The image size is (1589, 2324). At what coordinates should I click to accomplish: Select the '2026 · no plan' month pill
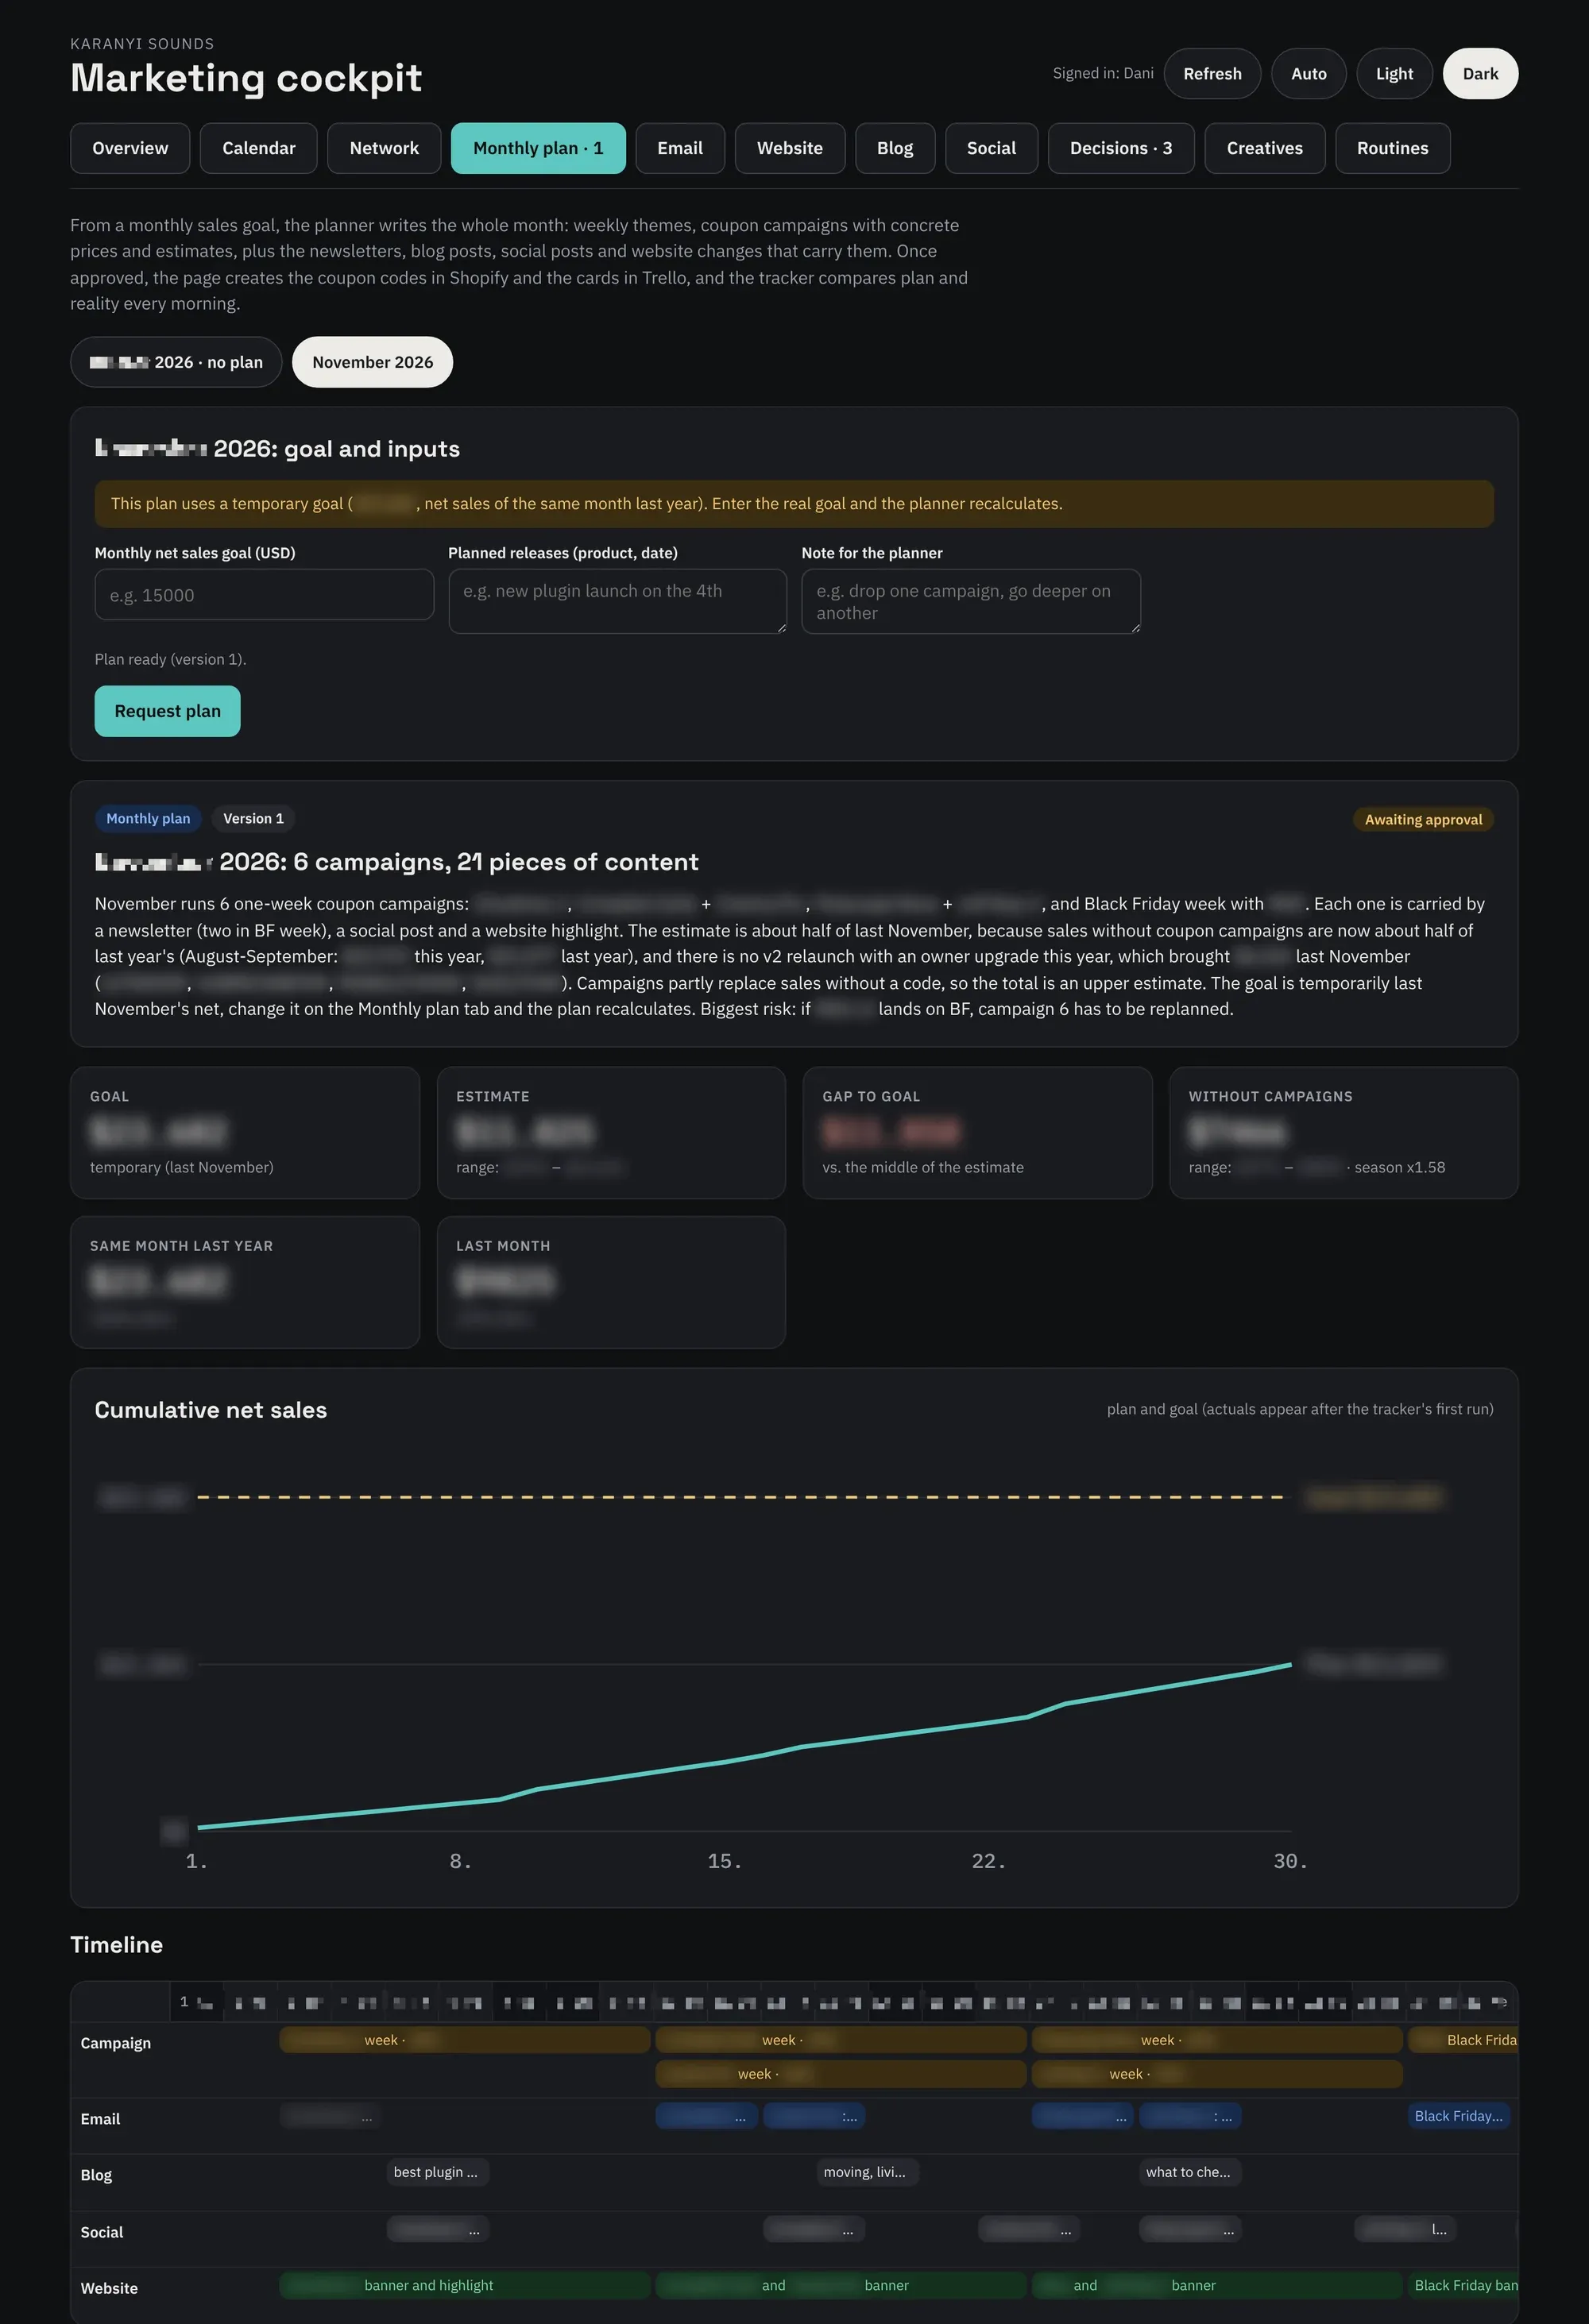click(176, 362)
